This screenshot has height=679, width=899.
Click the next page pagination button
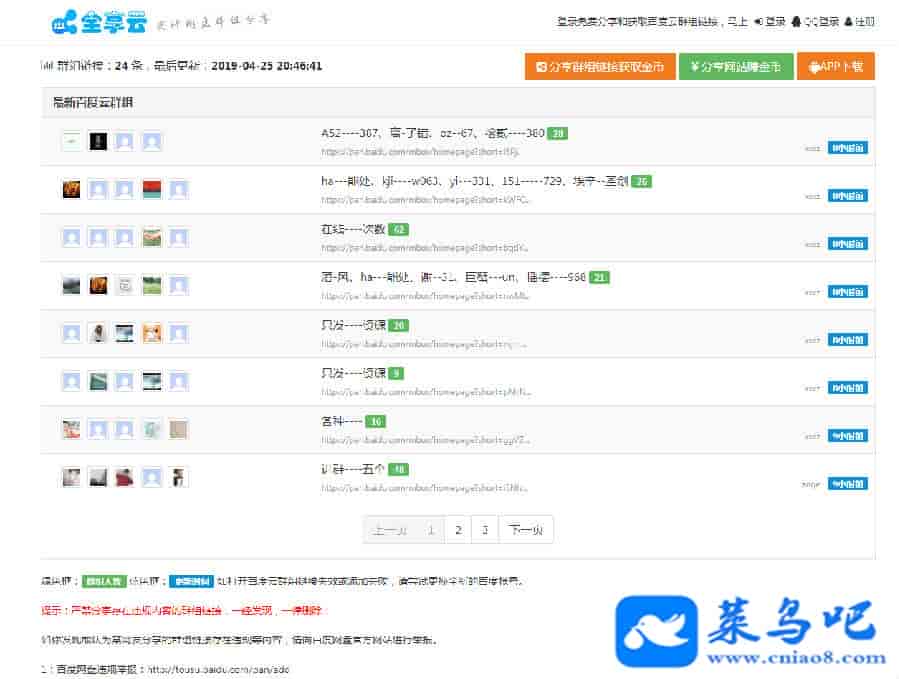(x=526, y=530)
